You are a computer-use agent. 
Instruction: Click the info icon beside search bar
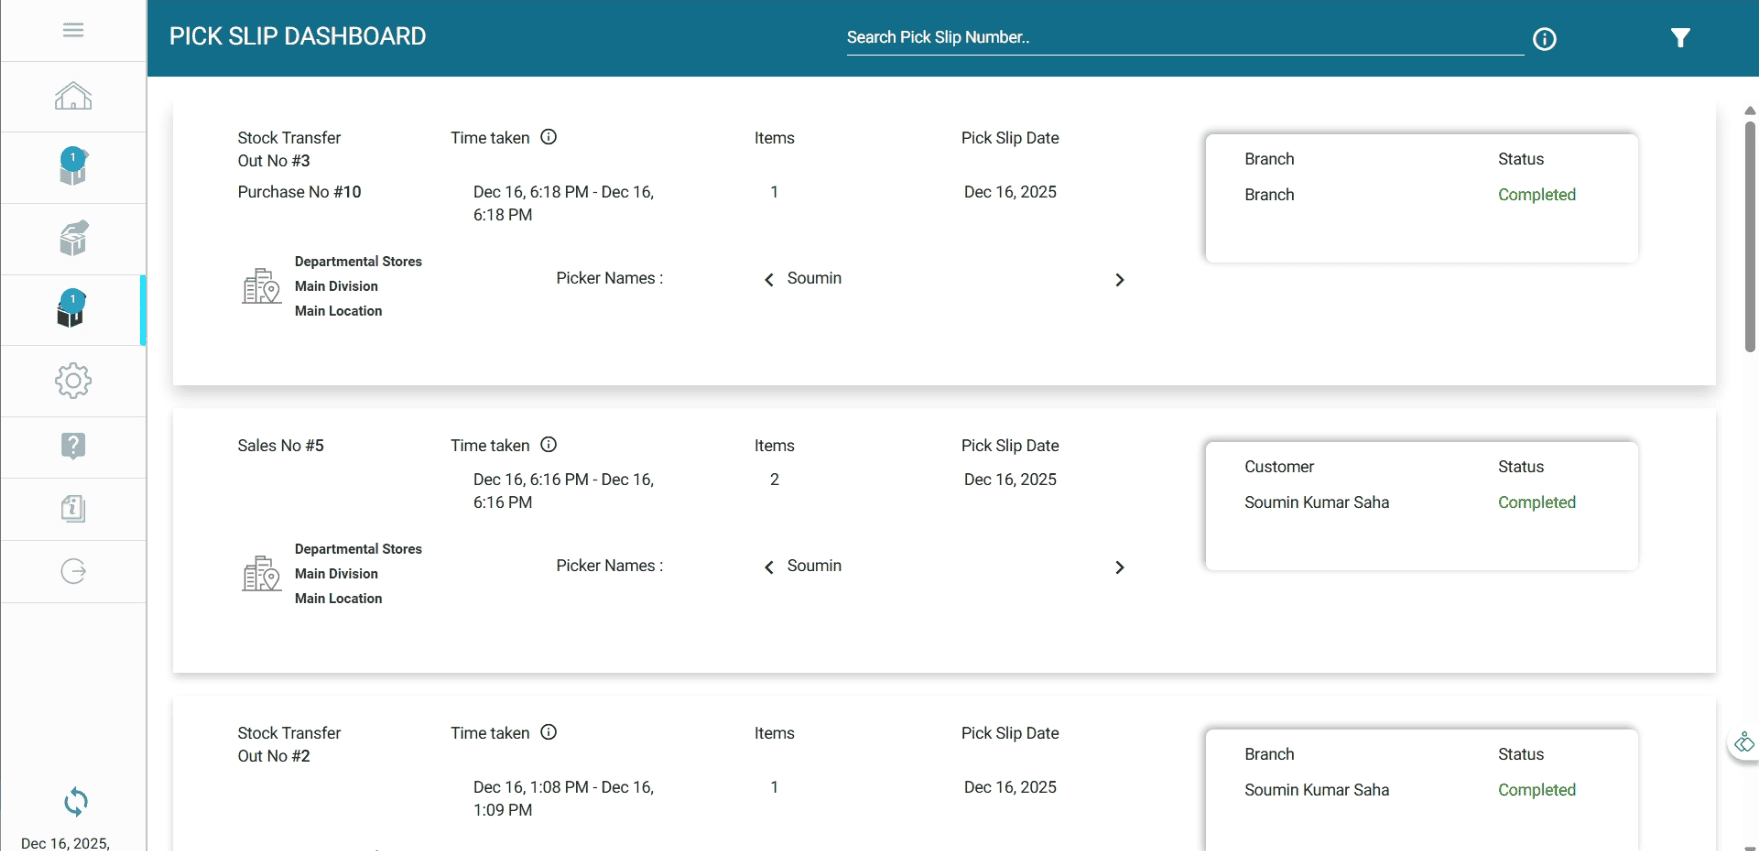pos(1544,39)
